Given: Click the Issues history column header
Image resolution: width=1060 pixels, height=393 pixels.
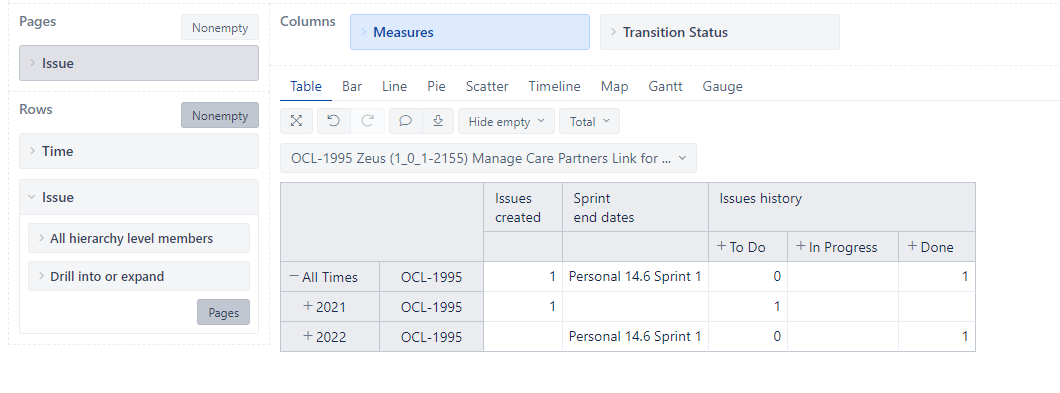Looking at the screenshot, I should (x=842, y=208).
